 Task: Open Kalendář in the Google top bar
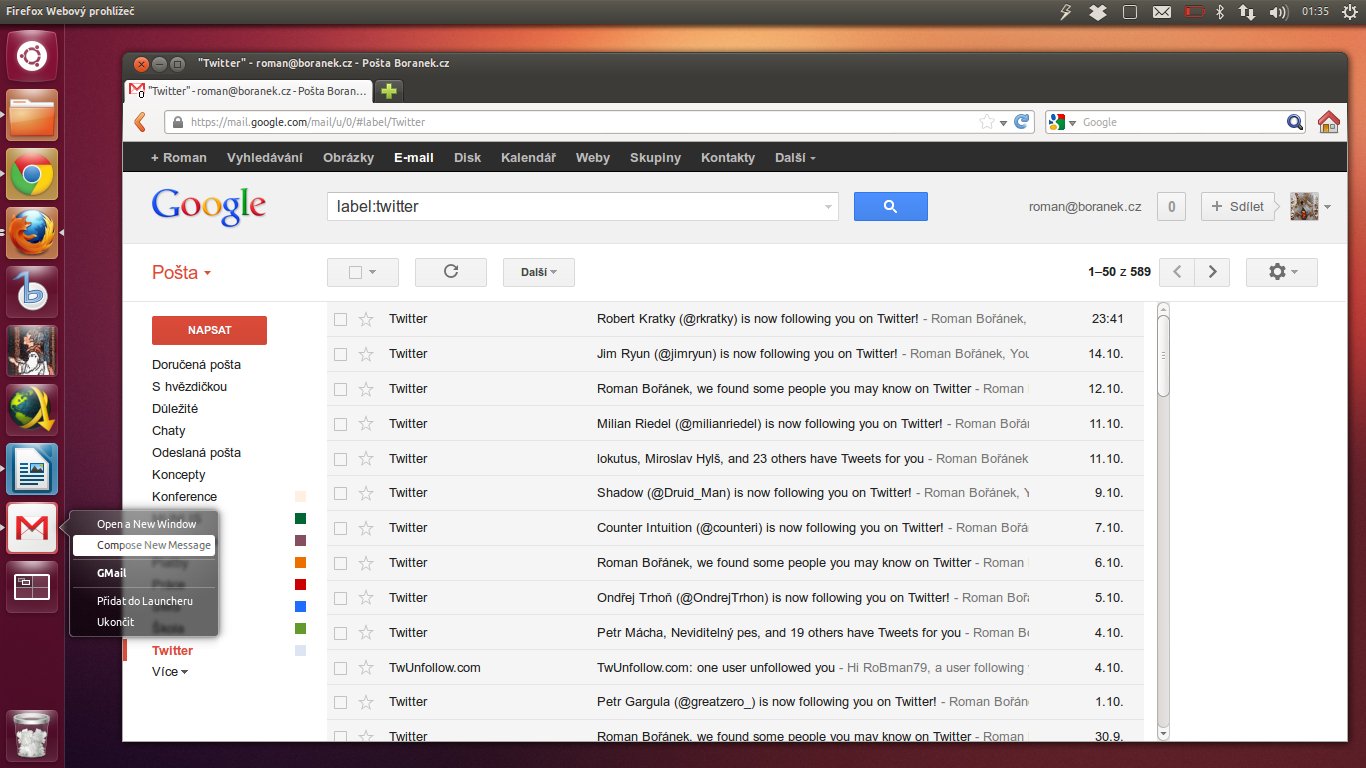coord(528,158)
